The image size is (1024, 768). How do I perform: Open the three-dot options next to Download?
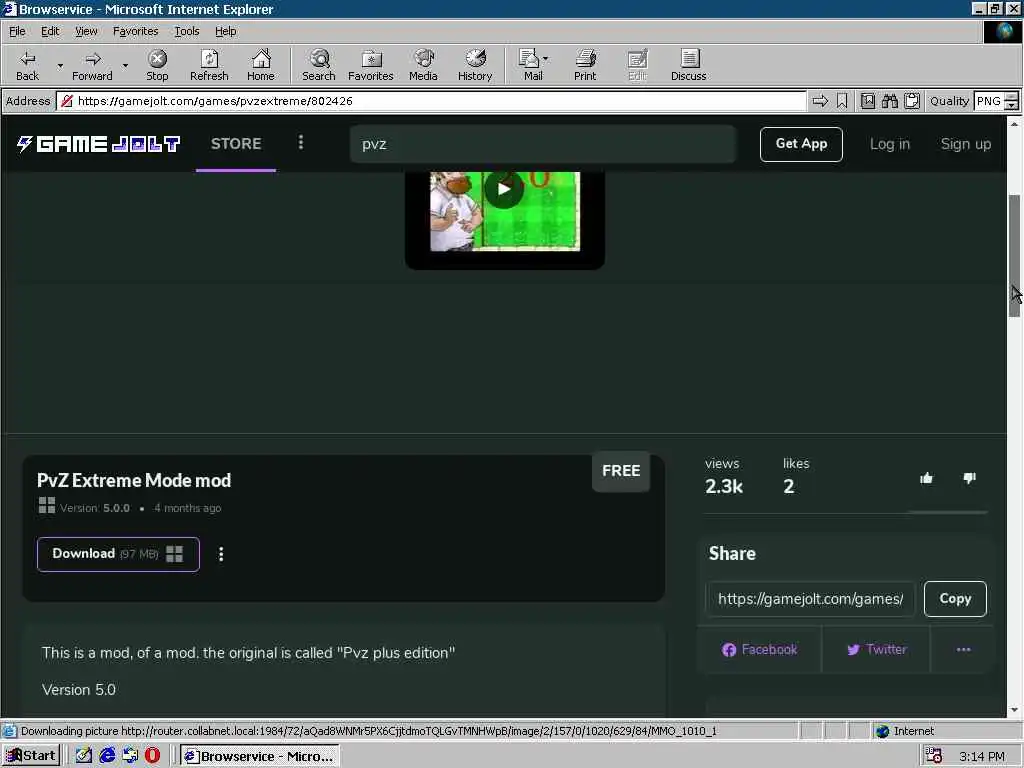pos(221,554)
